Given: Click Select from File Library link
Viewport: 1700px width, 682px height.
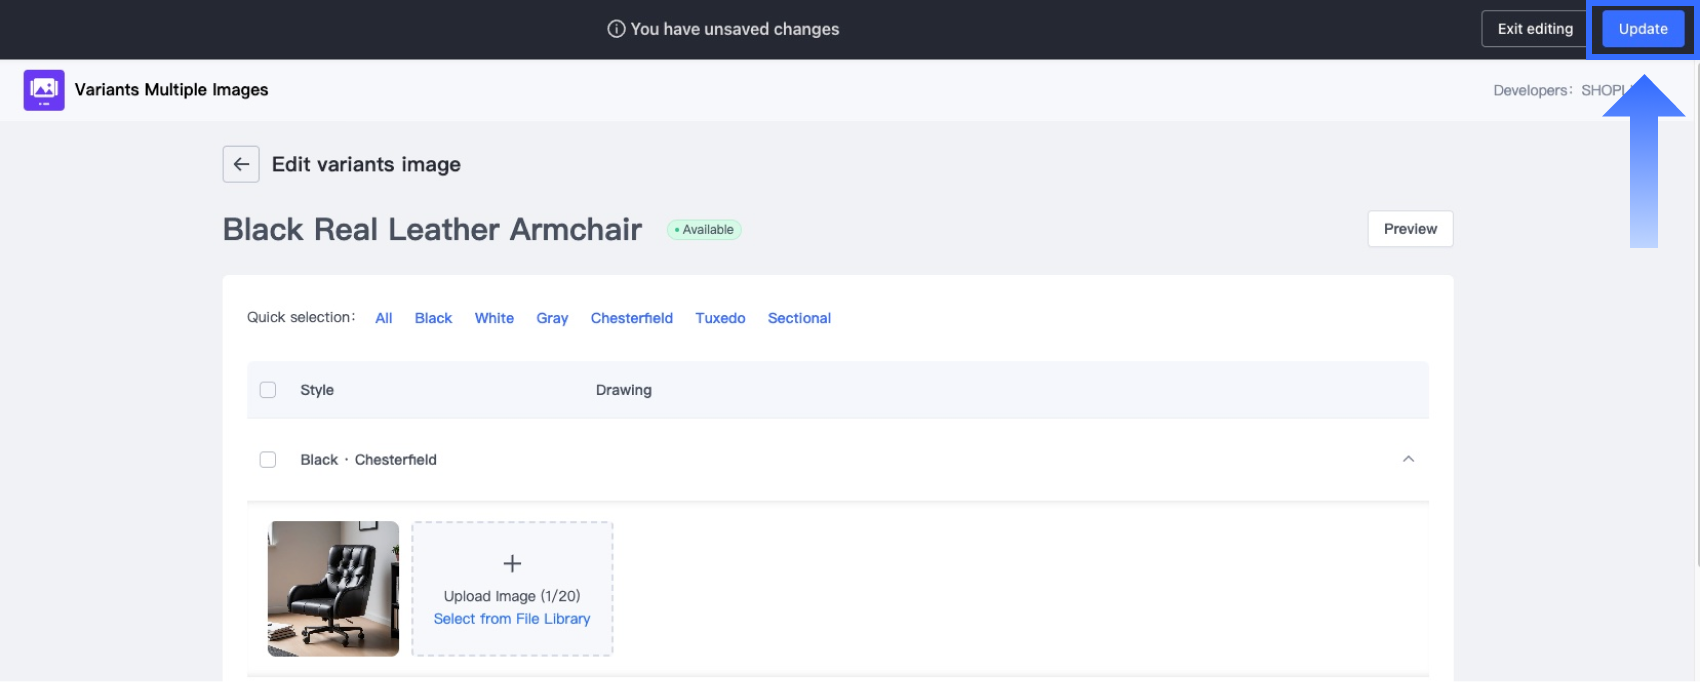Looking at the screenshot, I should pos(512,619).
